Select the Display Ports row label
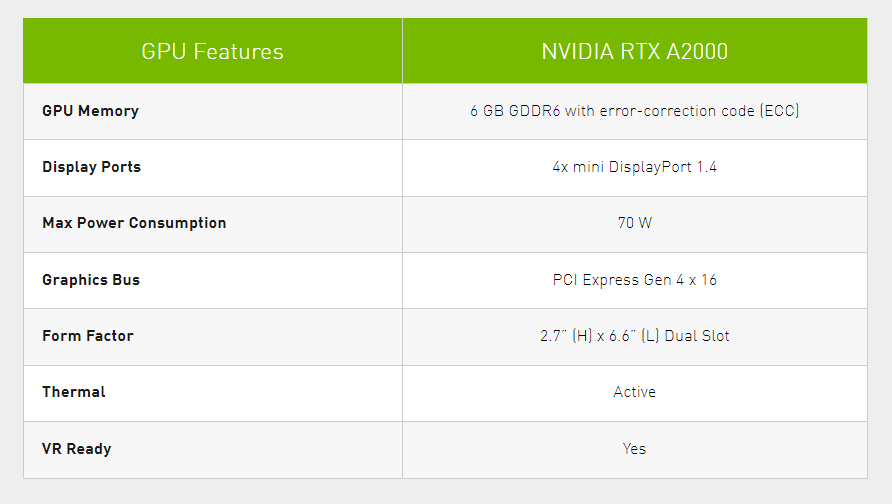Image resolution: width=892 pixels, height=504 pixels. pyautogui.click(x=92, y=167)
